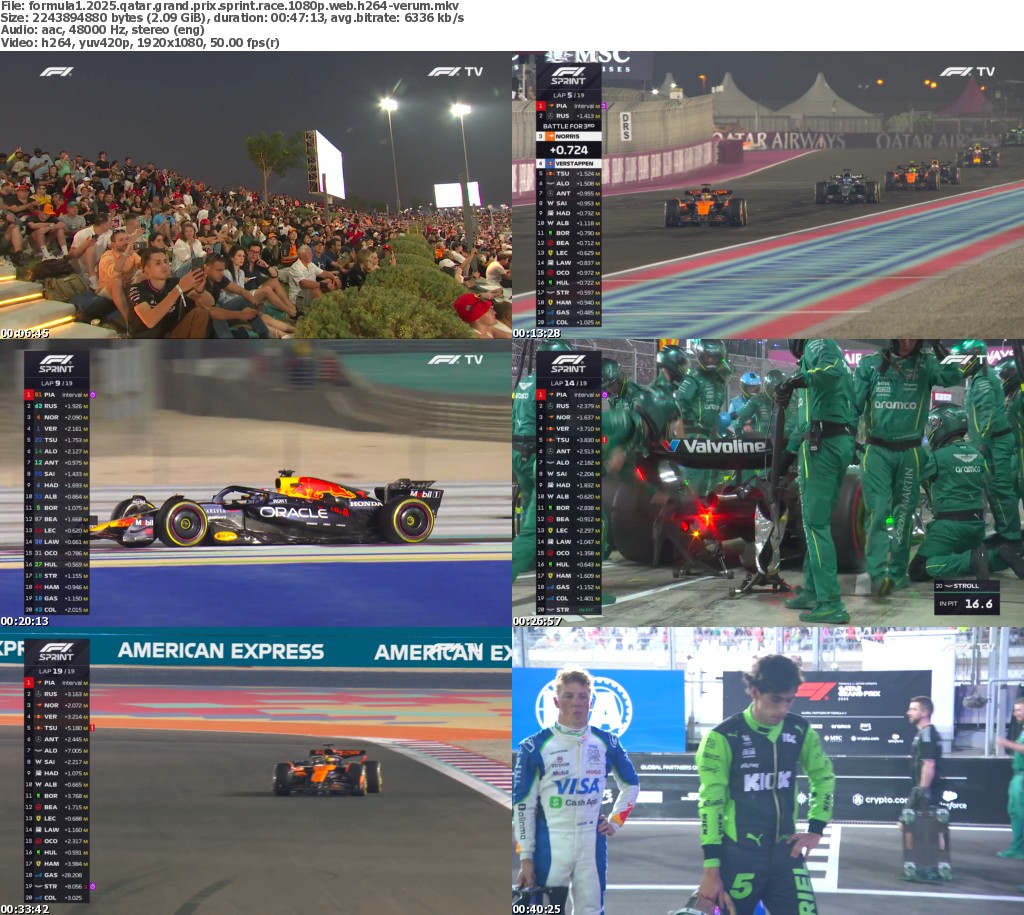Click the F1 Sprint logo above Lap 9/19
1024x915 pixels.
(56, 364)
